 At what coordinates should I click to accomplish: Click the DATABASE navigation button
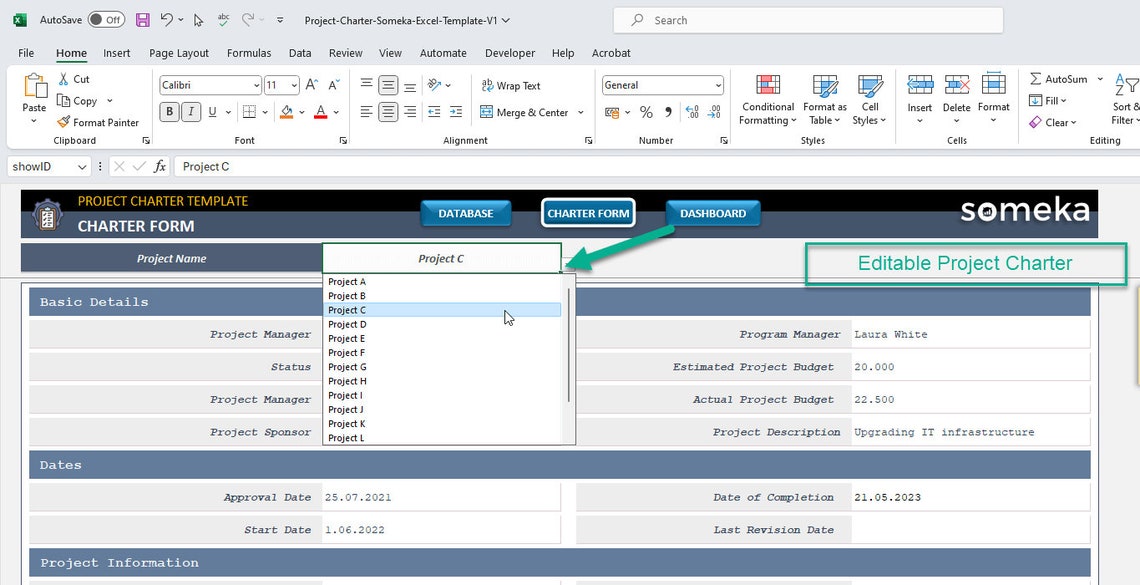(465, 212)
